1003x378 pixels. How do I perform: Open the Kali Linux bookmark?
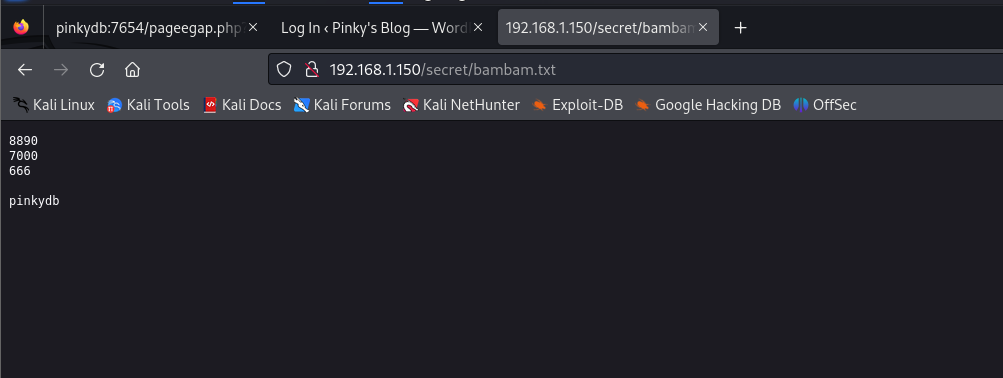(54, 105)
